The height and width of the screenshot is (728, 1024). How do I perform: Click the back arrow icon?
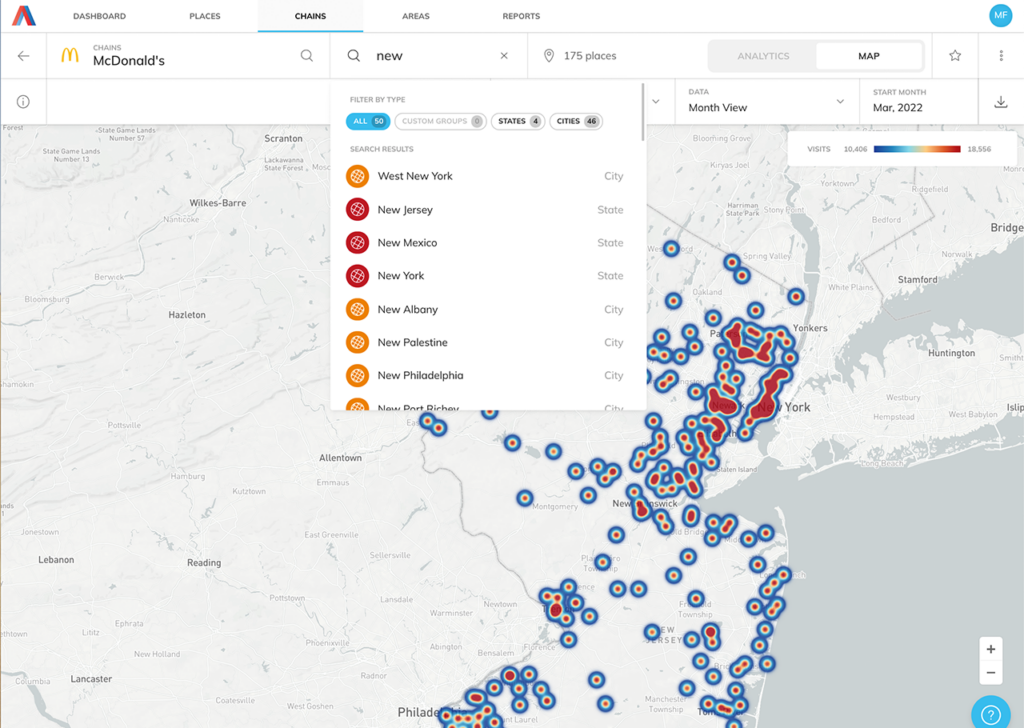(24, 56)
